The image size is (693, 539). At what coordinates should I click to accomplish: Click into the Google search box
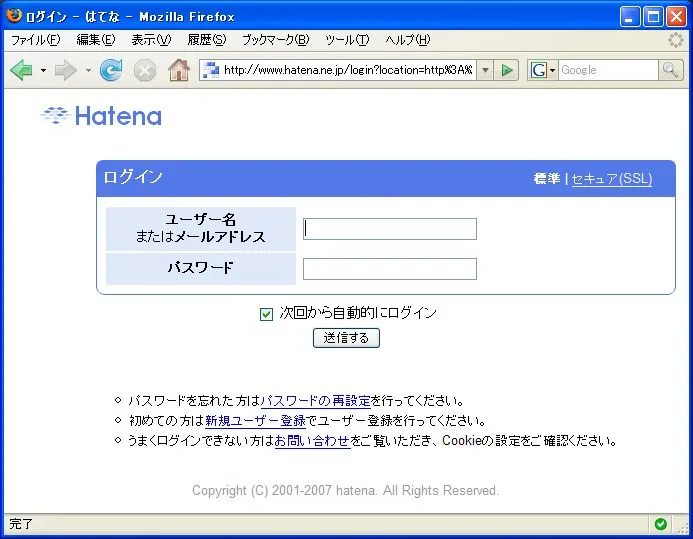[x=608, y=70]
